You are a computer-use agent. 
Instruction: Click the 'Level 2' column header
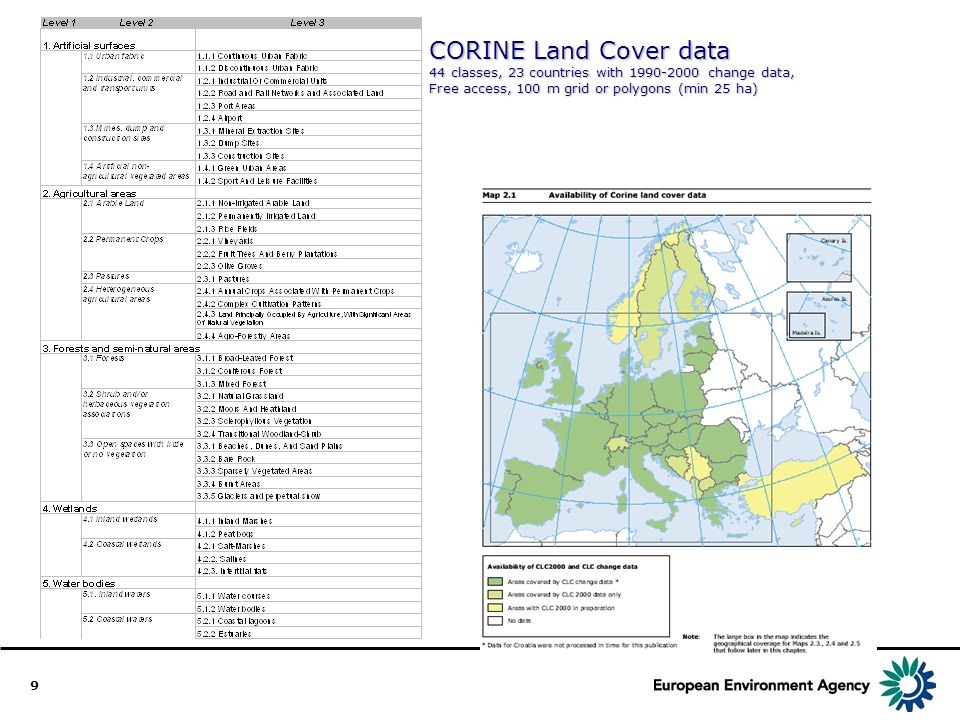point(136,23)
